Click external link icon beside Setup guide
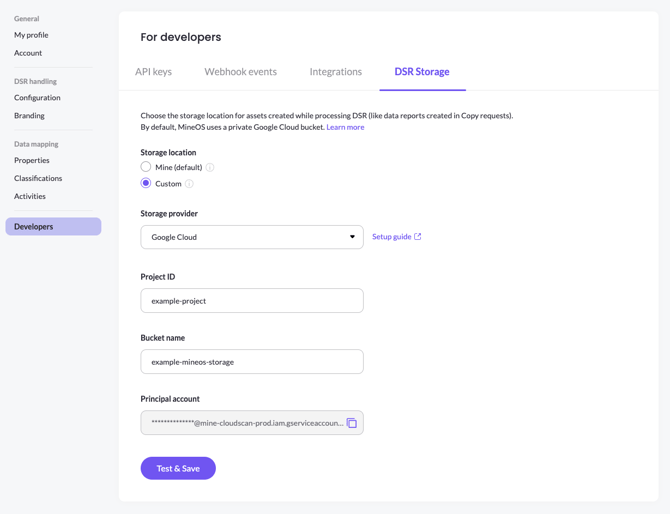The image size is (670, 514). pos(418,237)
